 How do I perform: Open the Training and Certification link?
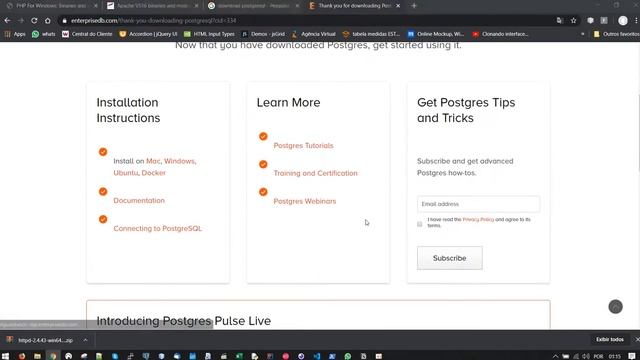pyautogui.click(x=315, y=173)
